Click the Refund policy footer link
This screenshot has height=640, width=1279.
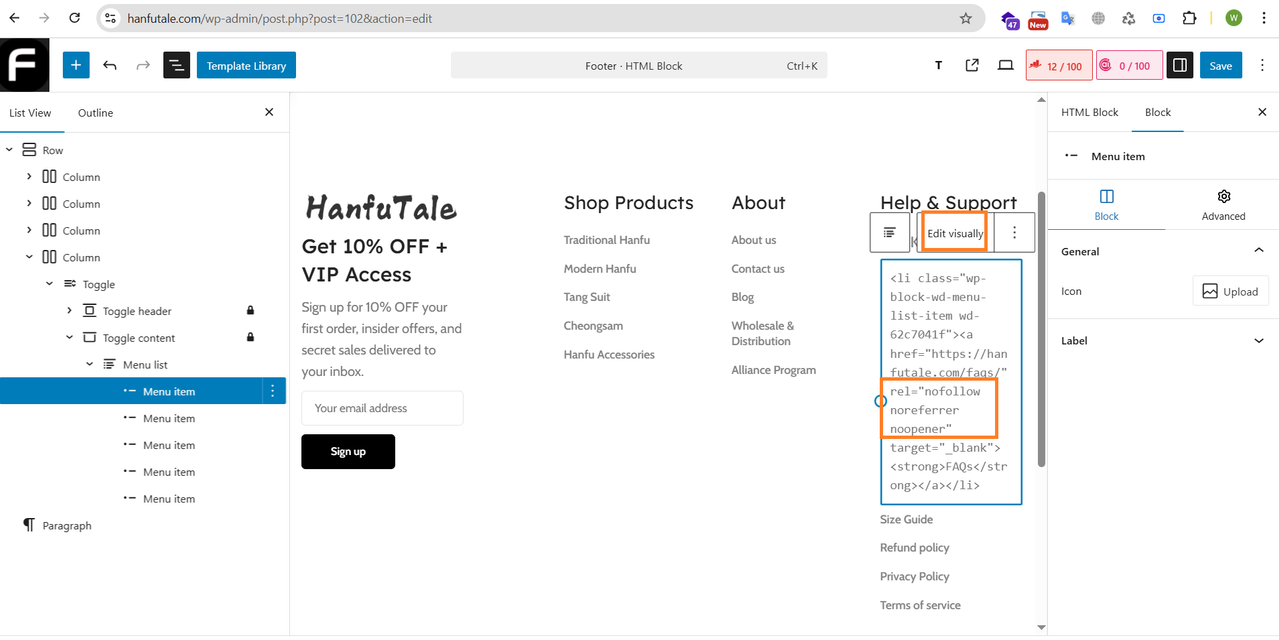pyautogui.click(x=915, y=547)
